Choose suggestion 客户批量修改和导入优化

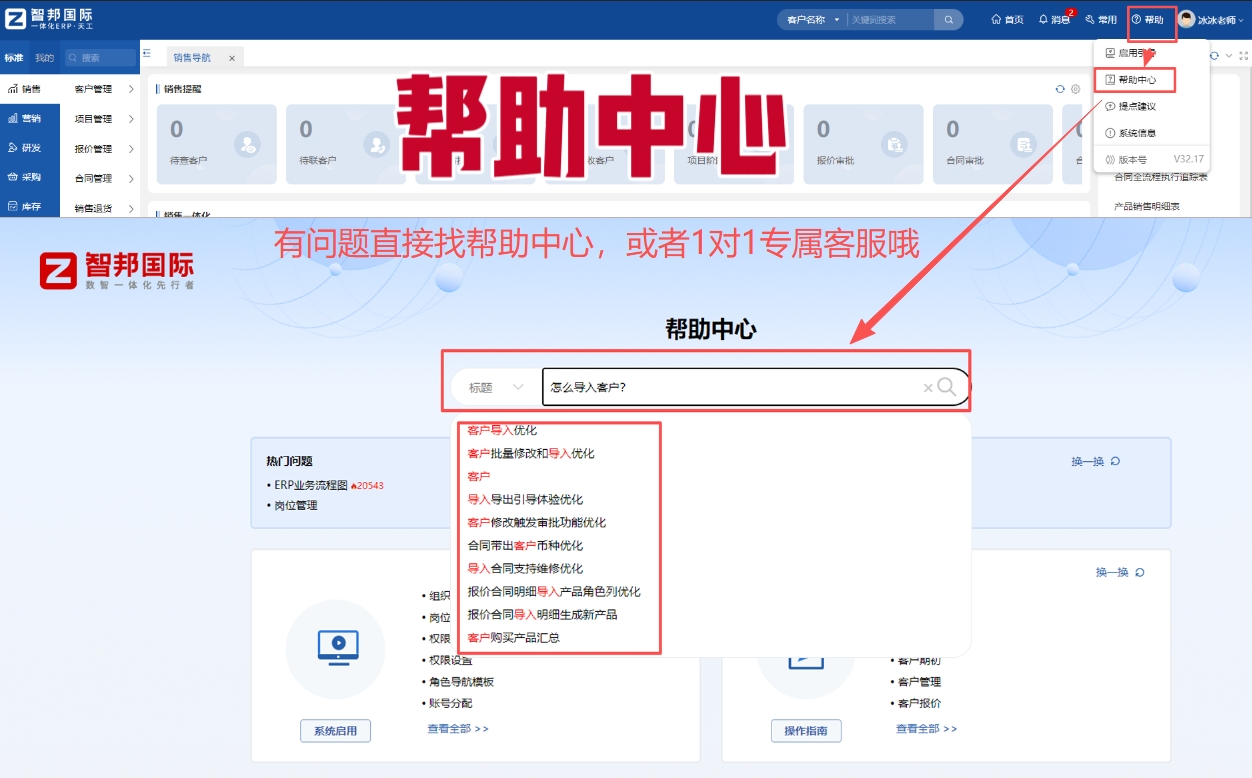[531, 453]
